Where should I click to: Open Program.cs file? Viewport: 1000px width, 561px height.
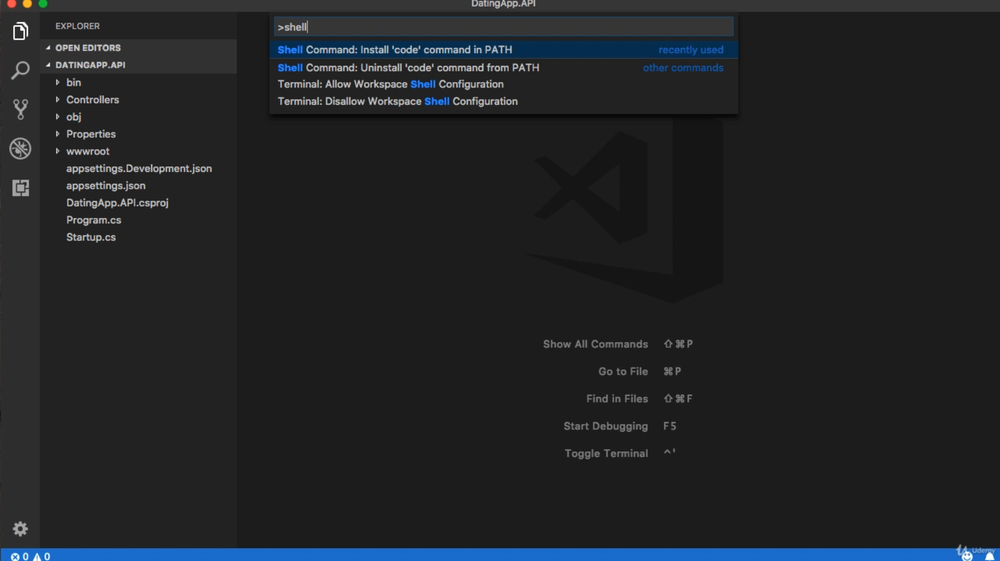coord(94,220)
